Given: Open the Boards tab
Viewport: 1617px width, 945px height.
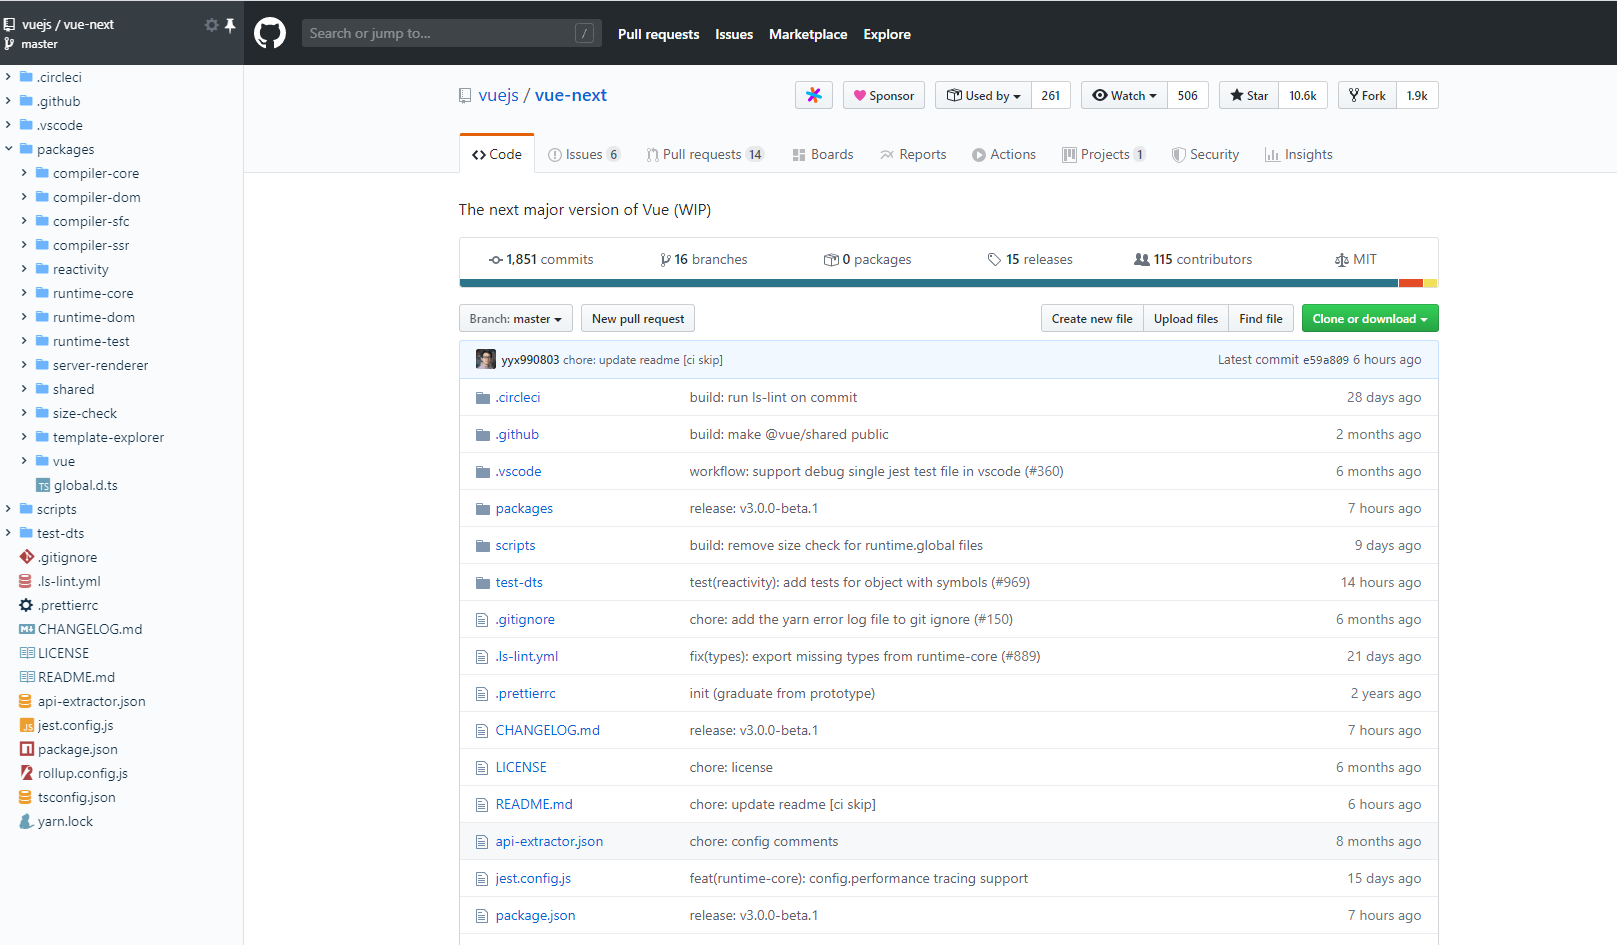Looking at the screenshot, I should (823, 154).
